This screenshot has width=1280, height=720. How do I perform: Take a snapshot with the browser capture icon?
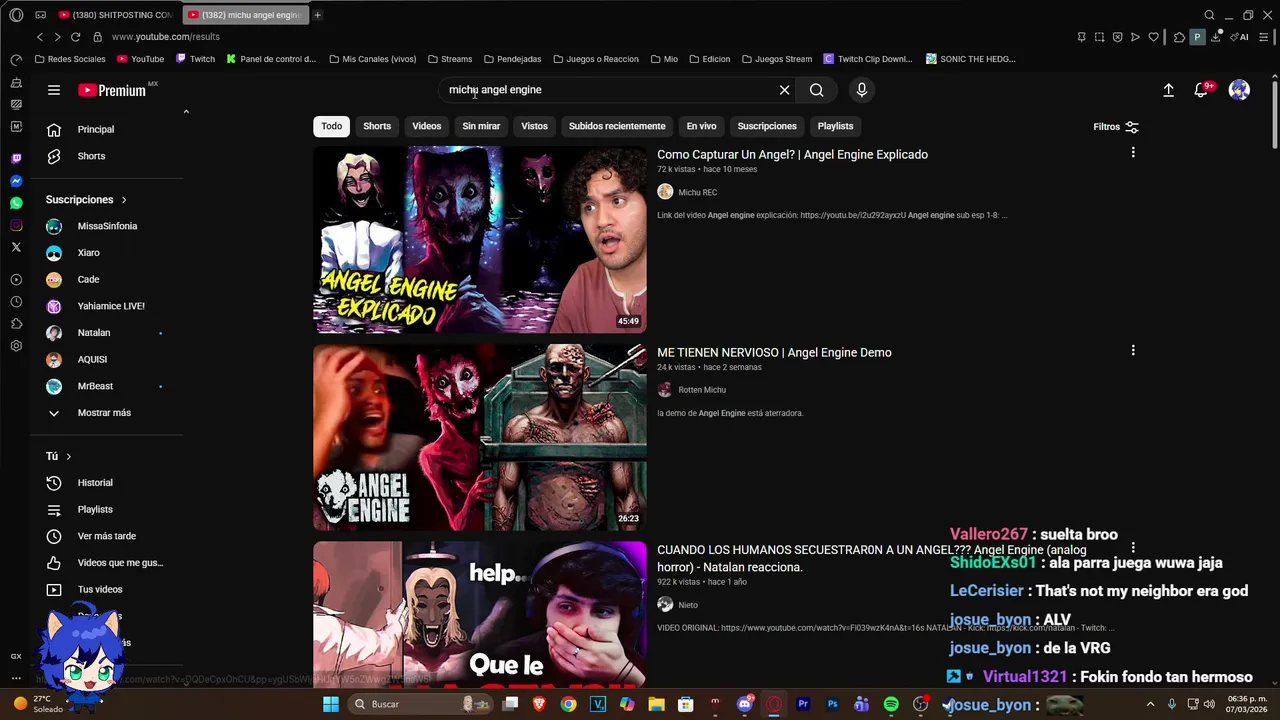[x=1099, y=37]
